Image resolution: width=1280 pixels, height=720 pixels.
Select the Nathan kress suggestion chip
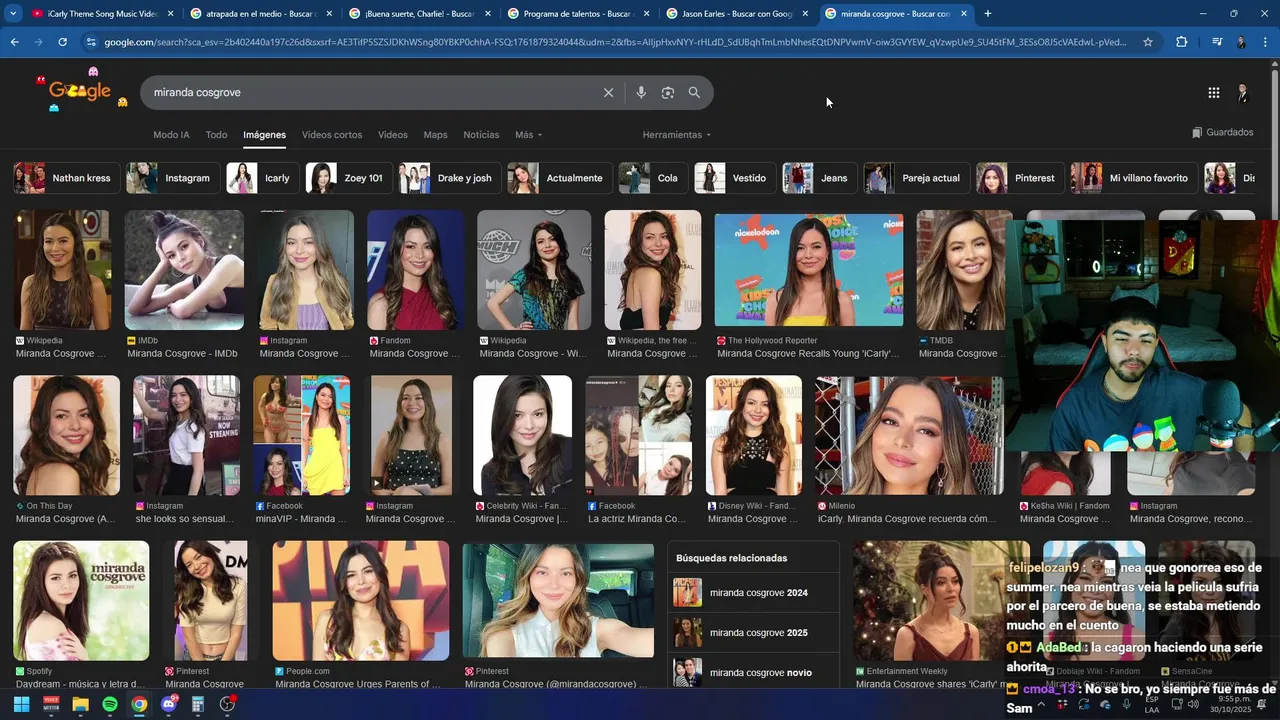67,178
